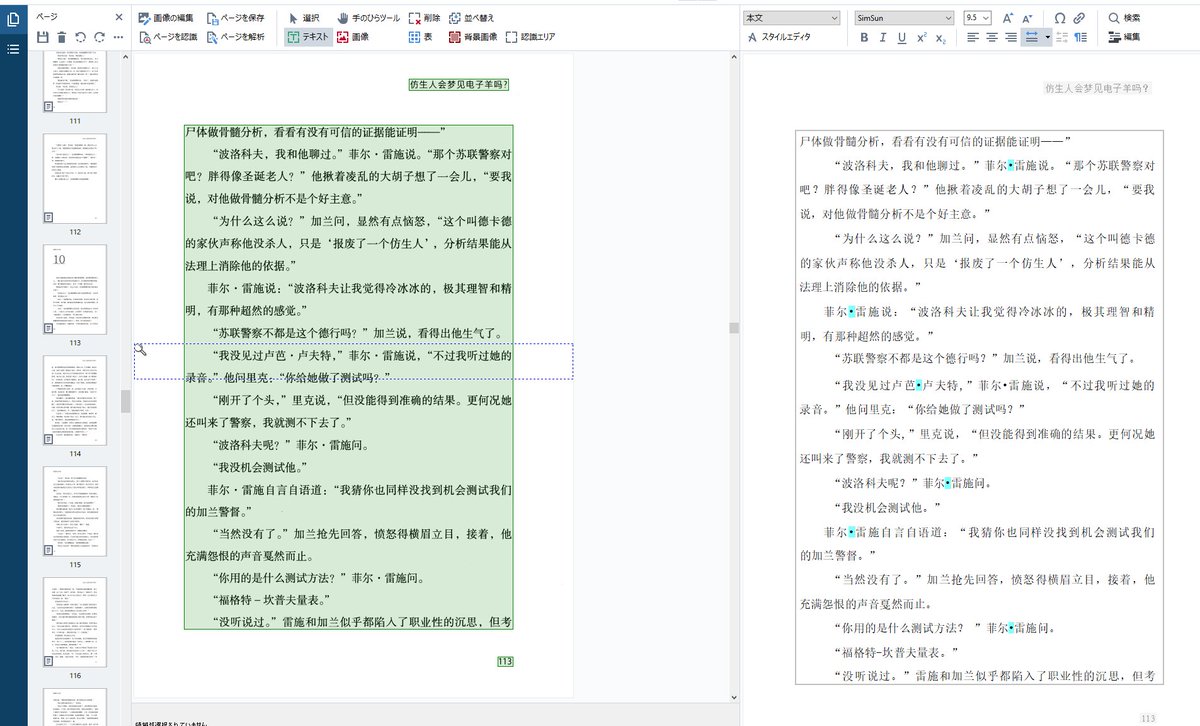The height and width of the screenshot is (726, 1200).
Task: Increase font size with A-up icon
Action: pos(1008,18)
